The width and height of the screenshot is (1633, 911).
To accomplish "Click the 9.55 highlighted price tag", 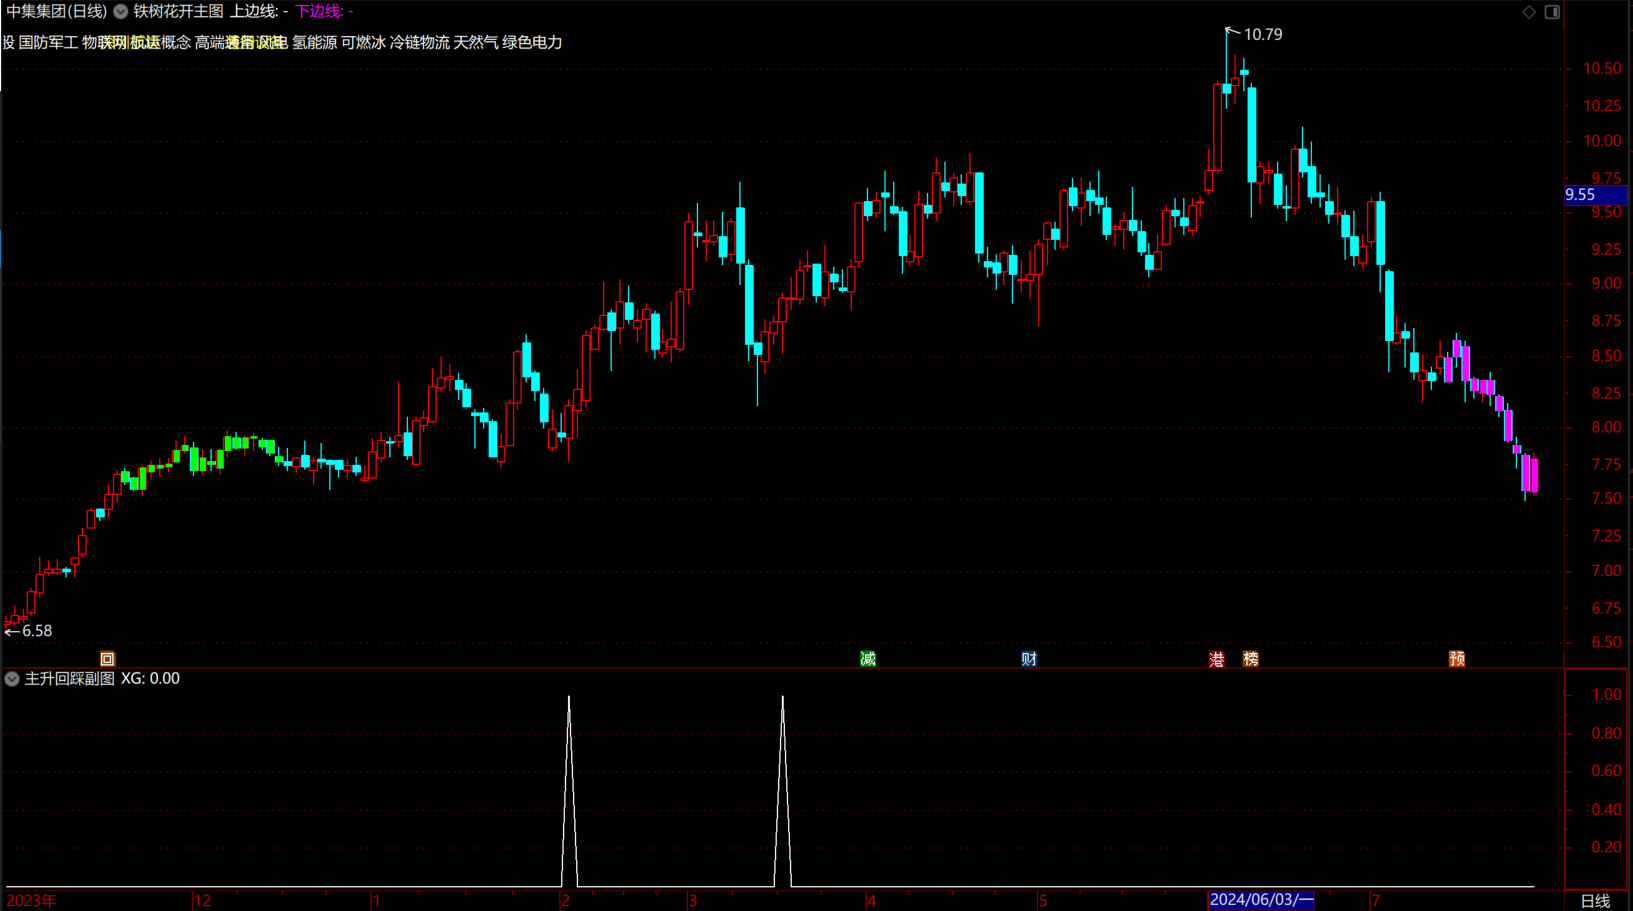I will 1596,195.
